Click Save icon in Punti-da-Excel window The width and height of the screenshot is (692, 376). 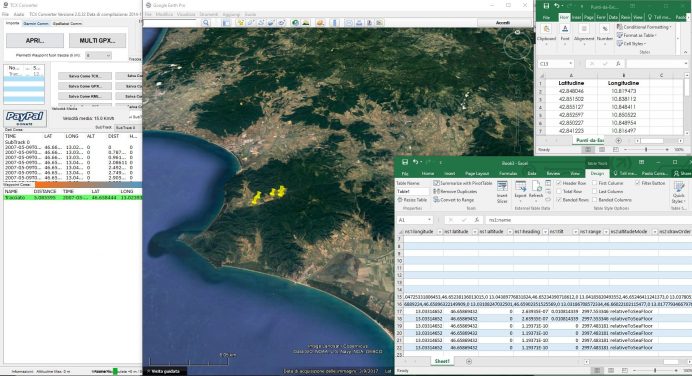click(546, 6)
